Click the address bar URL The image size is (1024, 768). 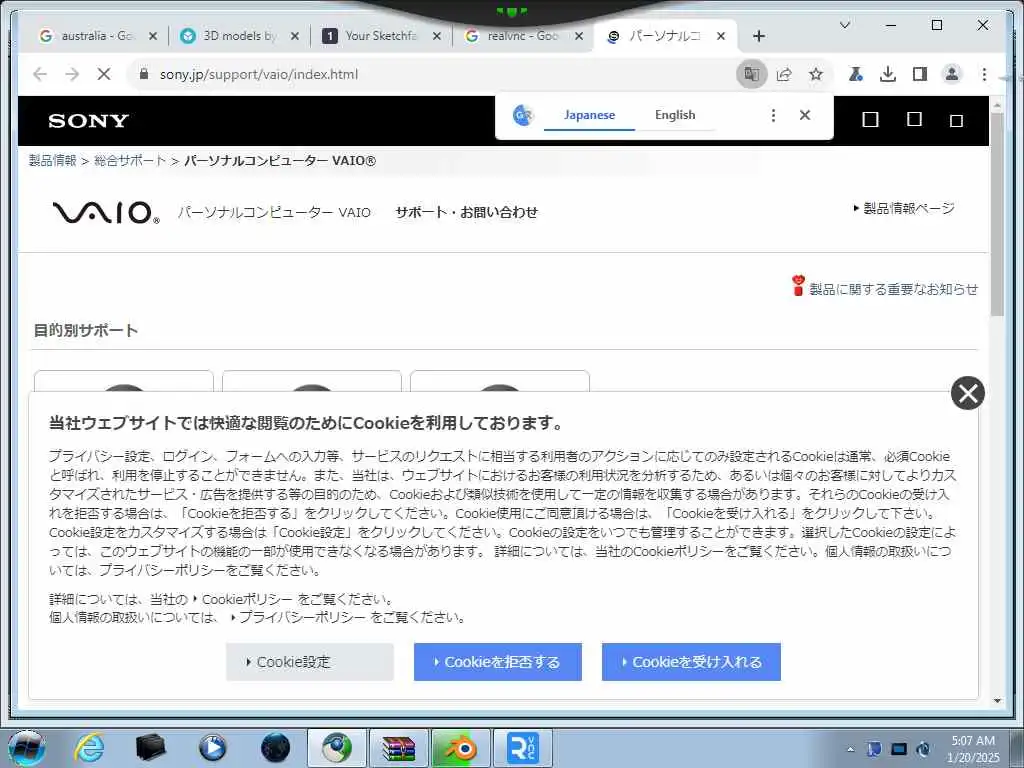(x=259, y=74)
